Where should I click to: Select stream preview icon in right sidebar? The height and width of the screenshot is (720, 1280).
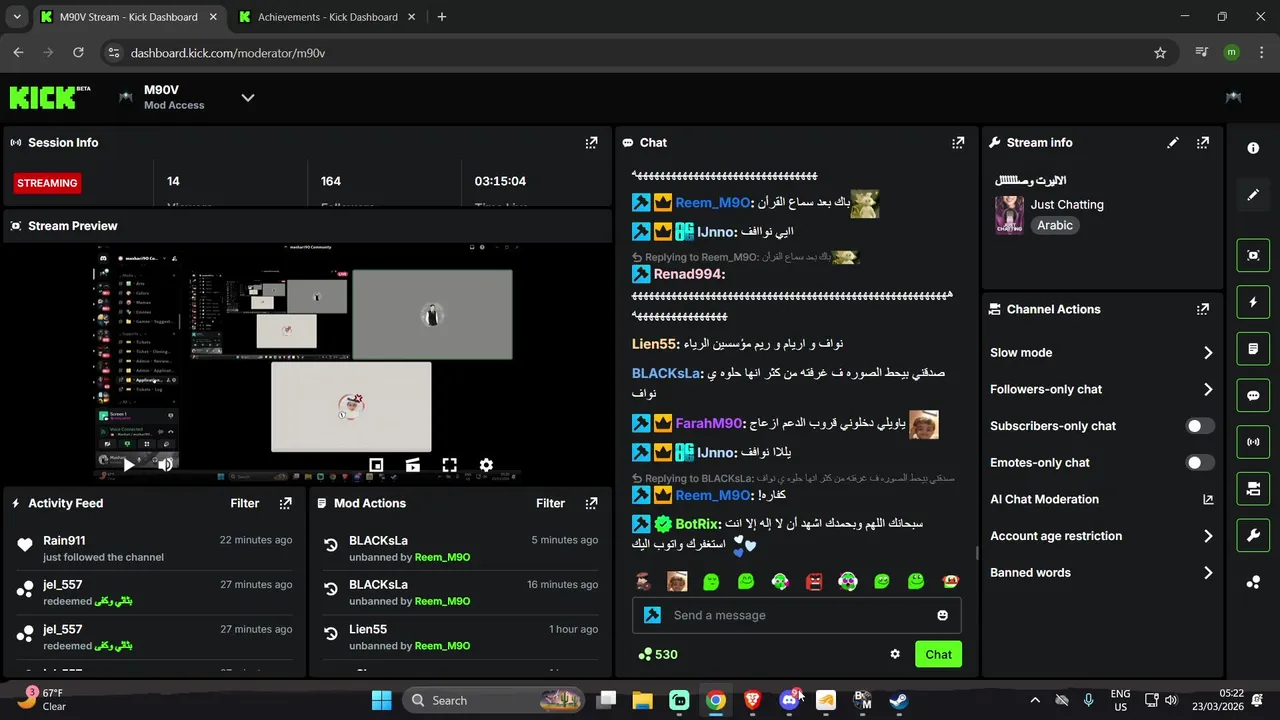coord(1253,255)
